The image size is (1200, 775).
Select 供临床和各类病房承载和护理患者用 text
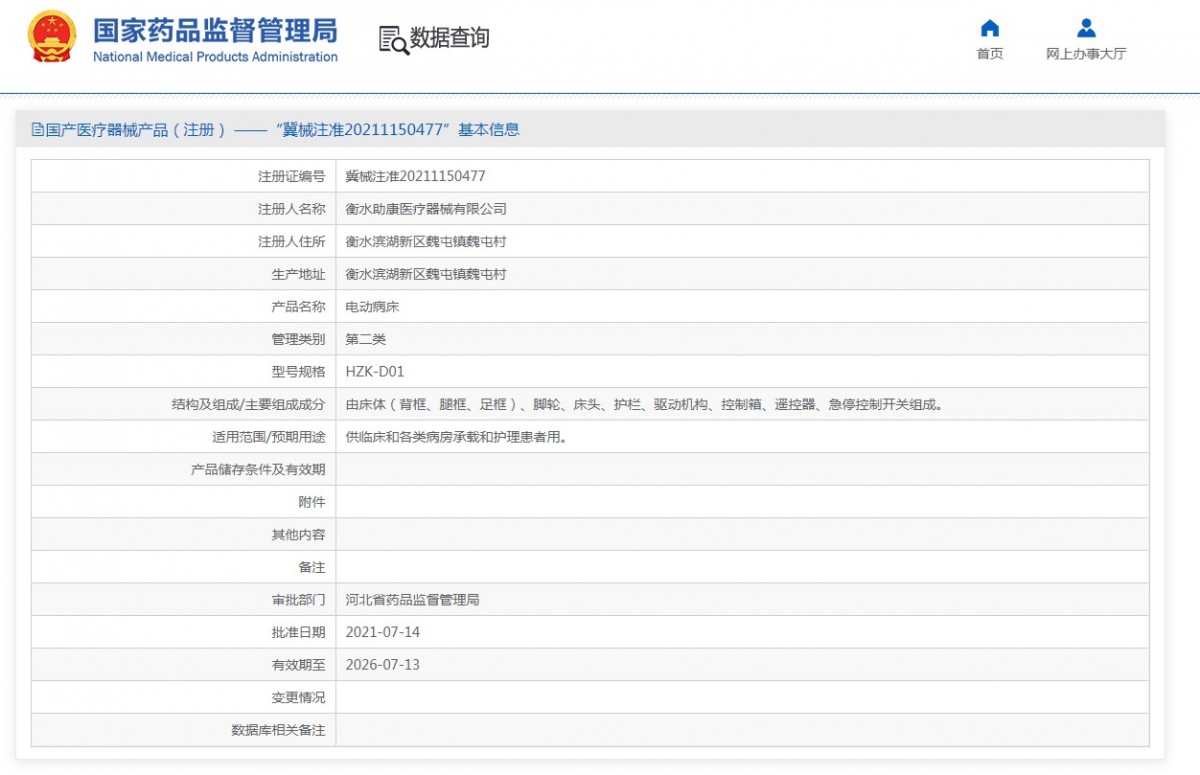point(457,437)
